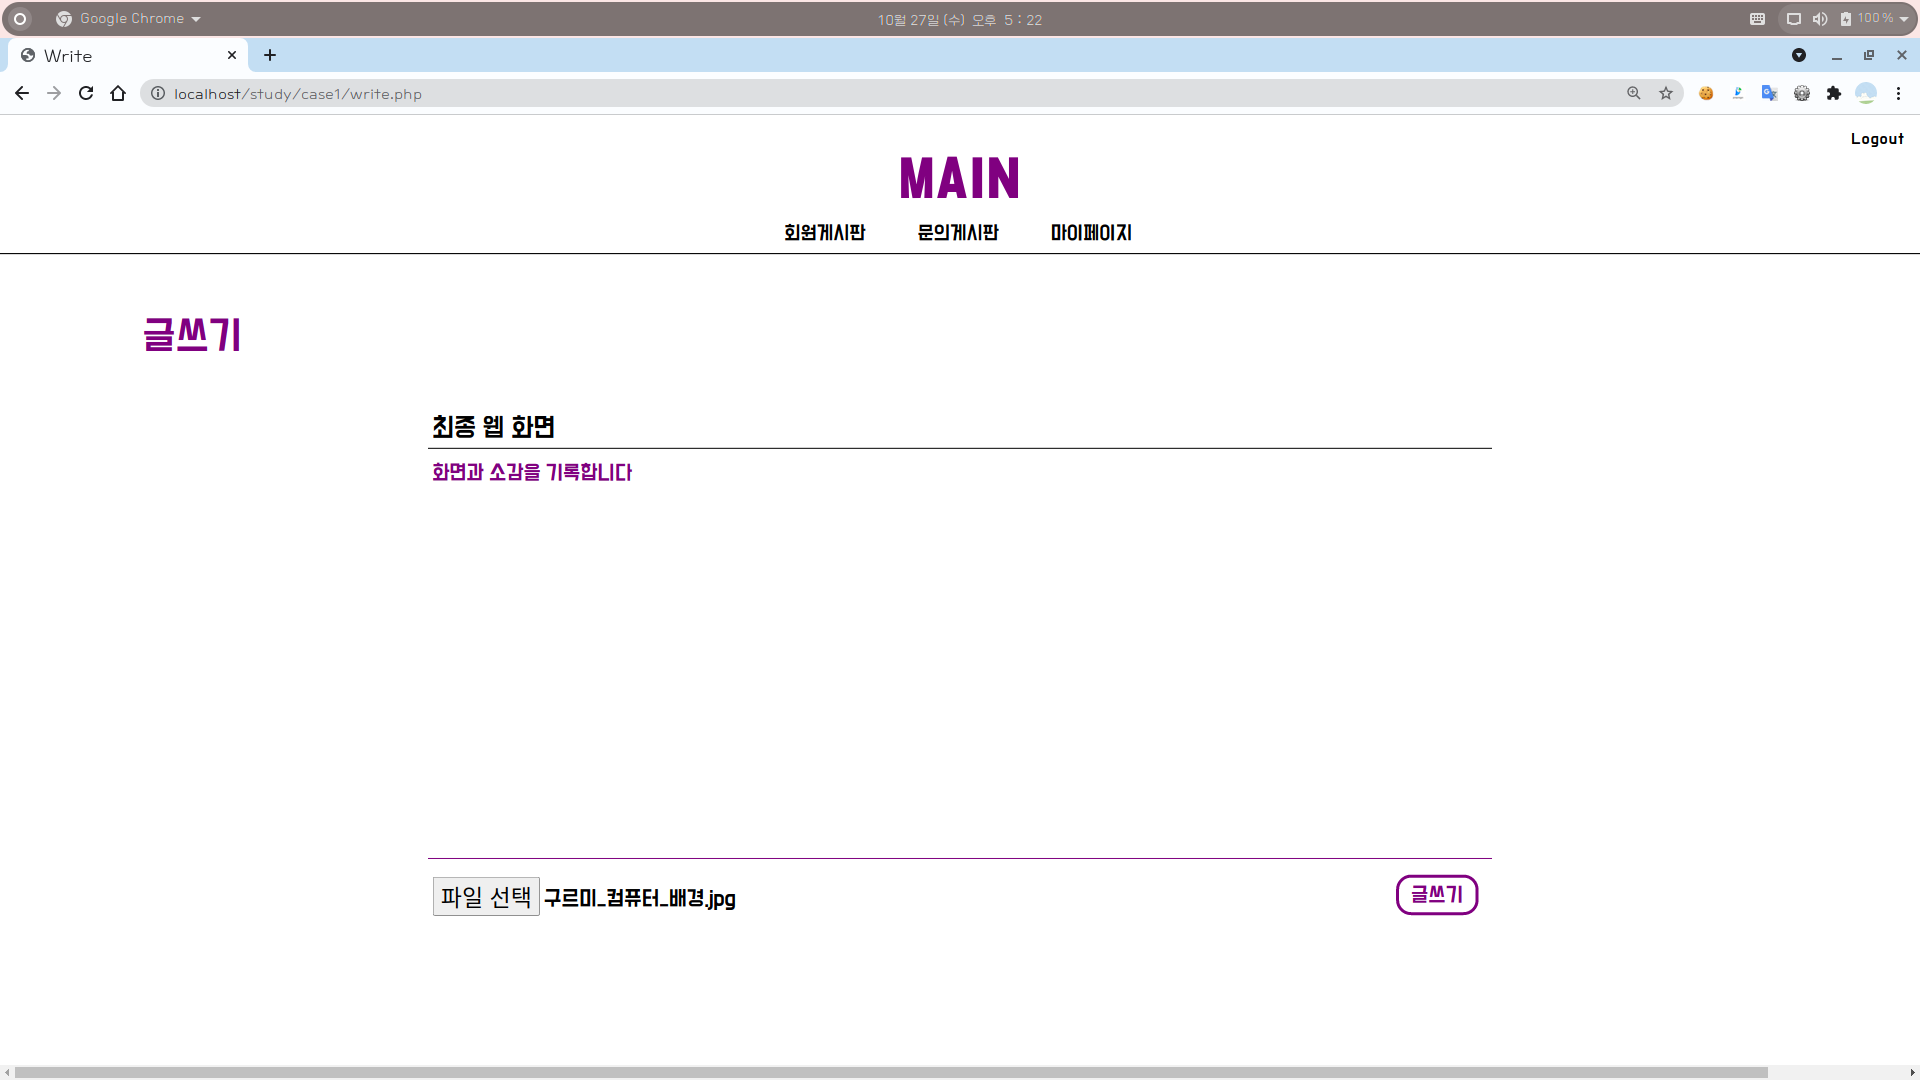
Task: Click the zoom magnifier icon in the address bar
Action: click(1634, 93)
